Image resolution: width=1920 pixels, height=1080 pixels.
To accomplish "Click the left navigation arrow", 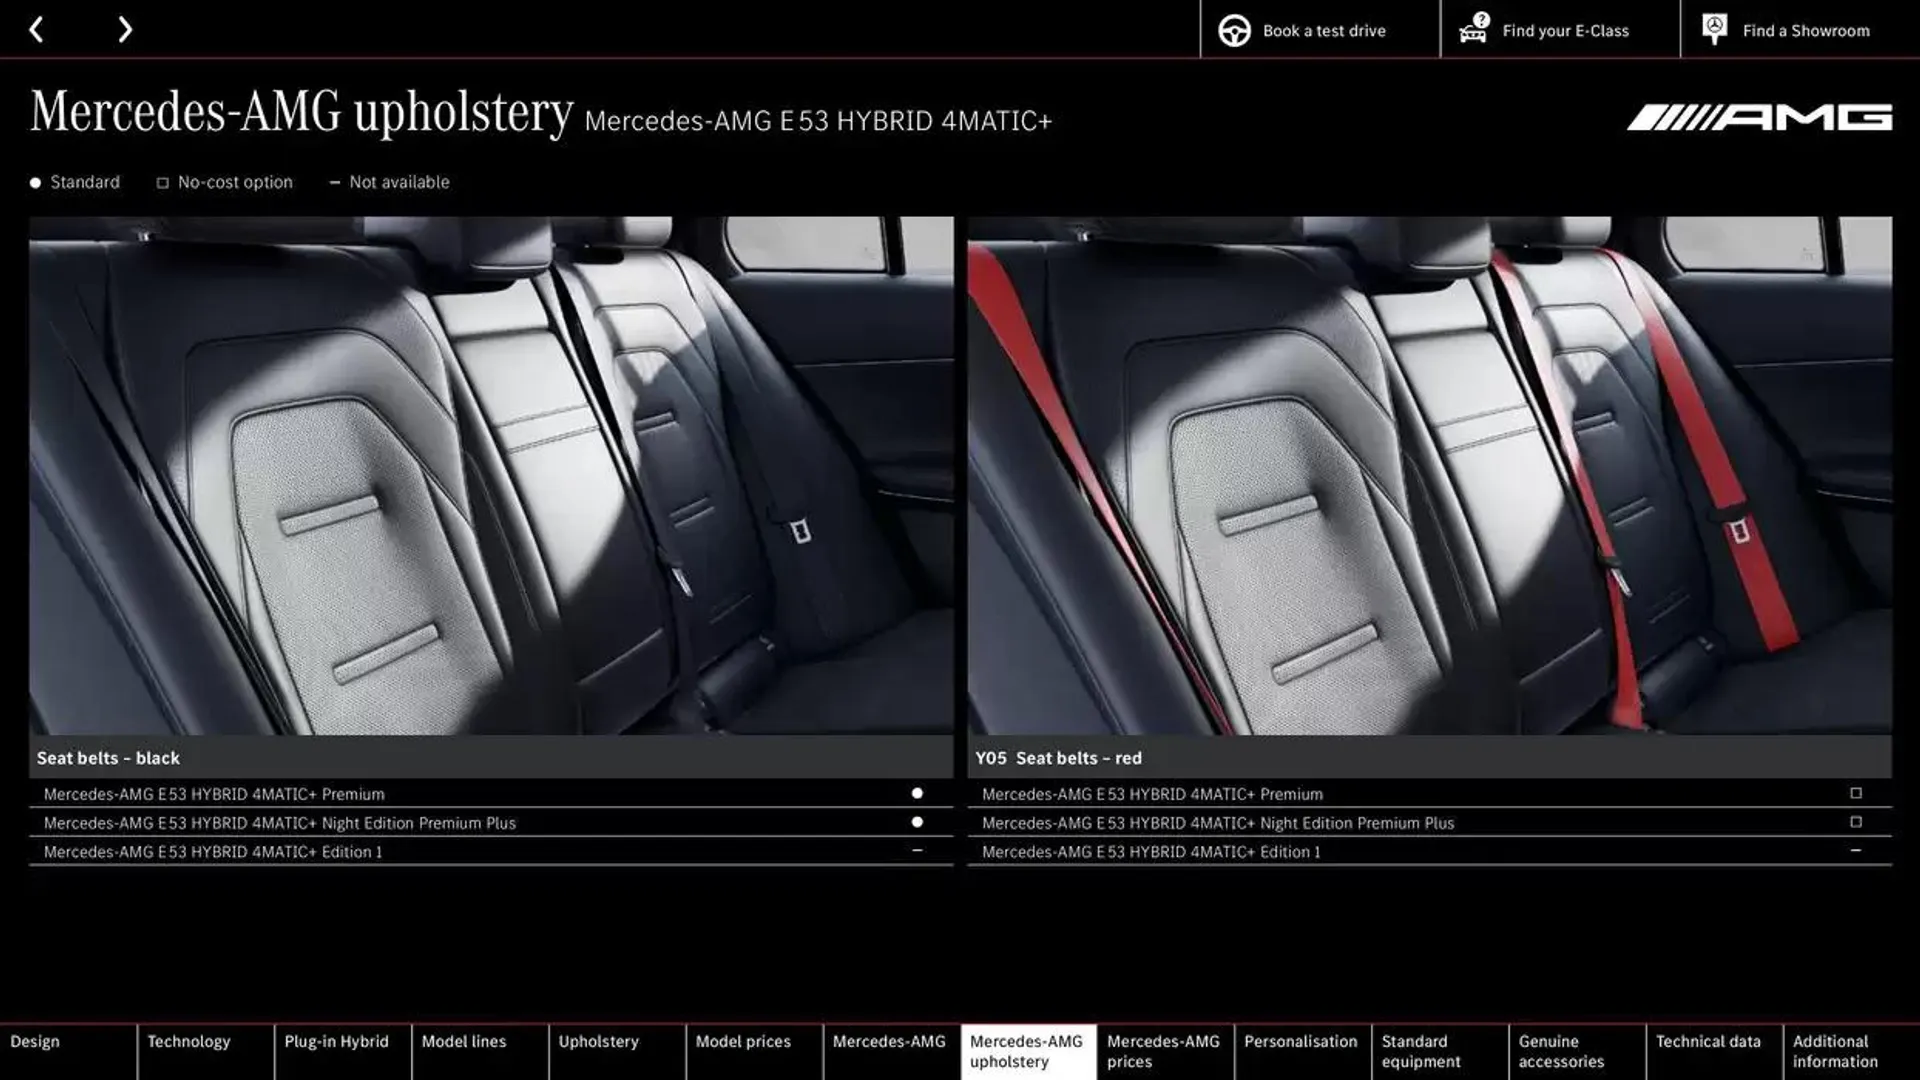I will (x=37, y=29).
